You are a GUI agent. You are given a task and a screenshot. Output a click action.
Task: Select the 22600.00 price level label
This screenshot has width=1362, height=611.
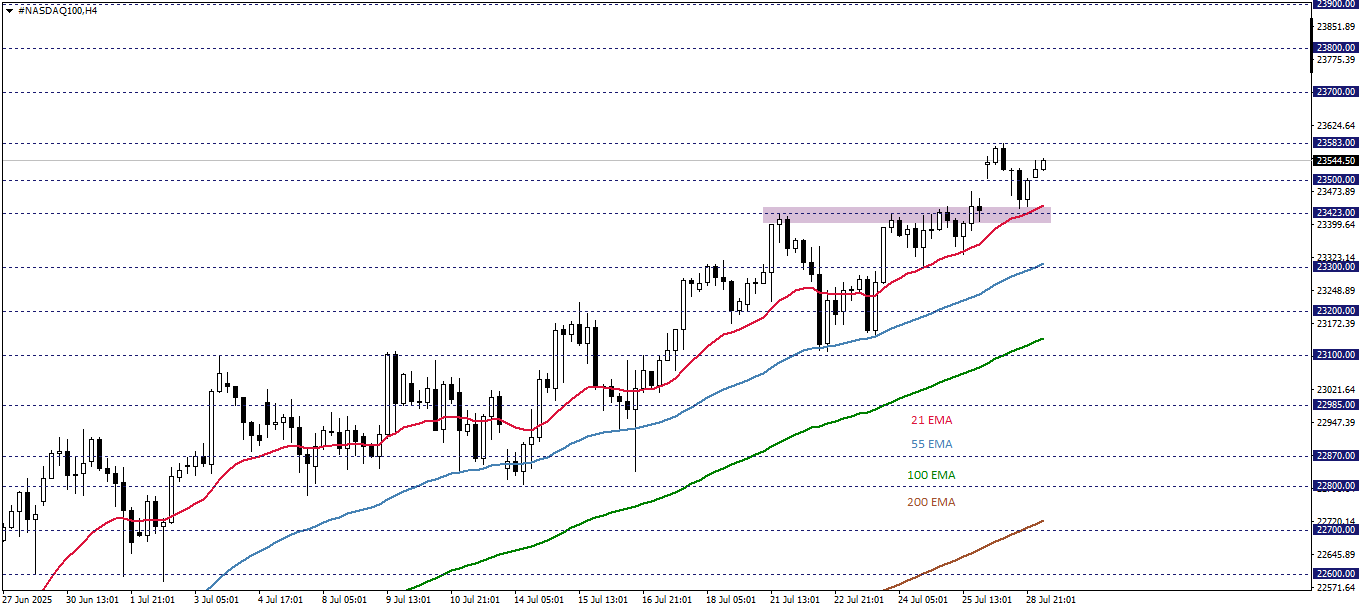click(x=1336, y=574)
